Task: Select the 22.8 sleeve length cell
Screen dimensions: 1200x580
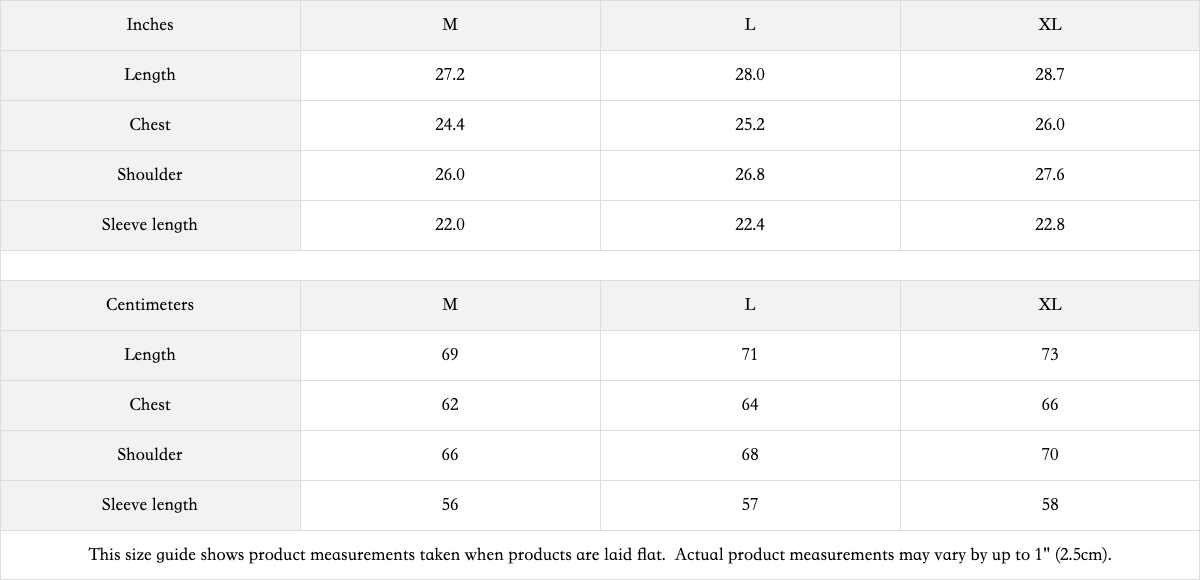Action: click(x=1050, y=225)
